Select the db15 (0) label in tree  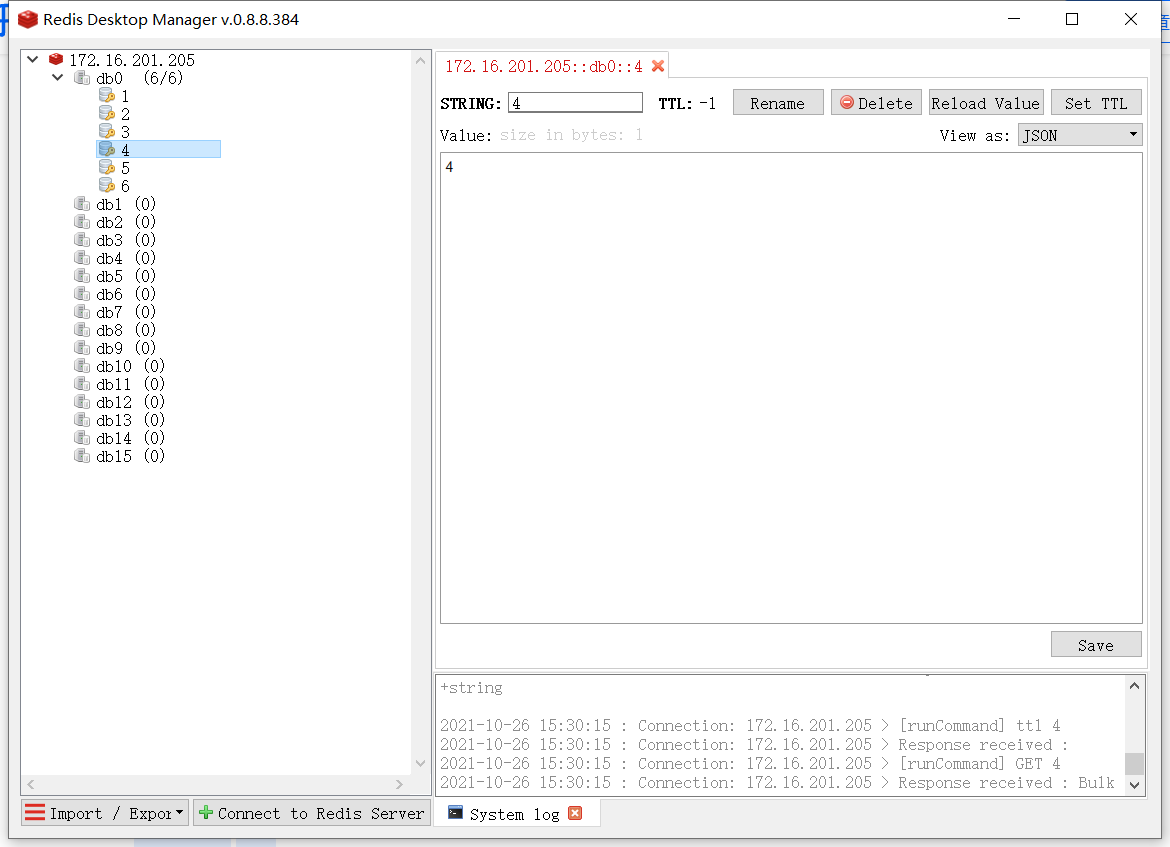coord(131,455)
